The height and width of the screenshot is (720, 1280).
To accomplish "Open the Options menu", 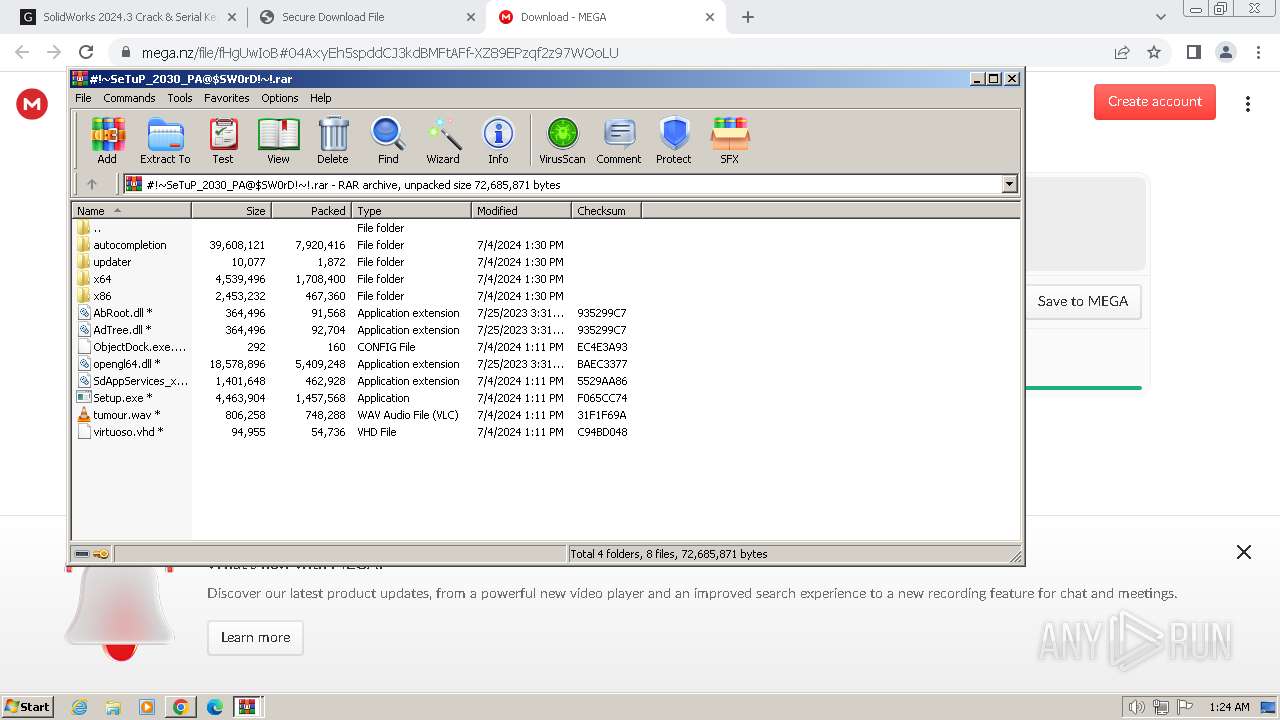I will click(280, 98).
